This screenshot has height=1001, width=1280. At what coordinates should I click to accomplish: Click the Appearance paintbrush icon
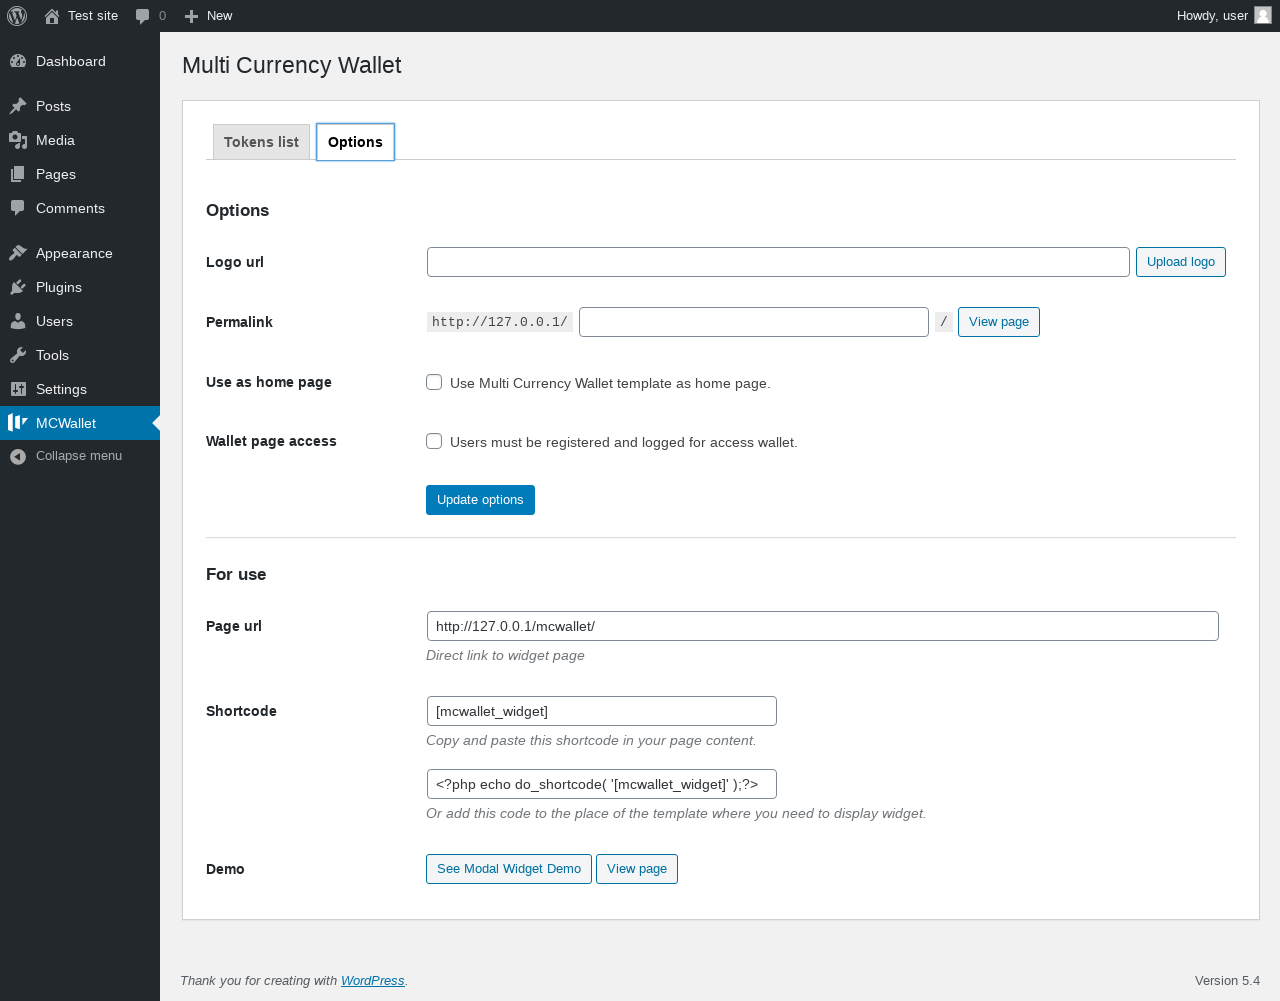(18, 253)
